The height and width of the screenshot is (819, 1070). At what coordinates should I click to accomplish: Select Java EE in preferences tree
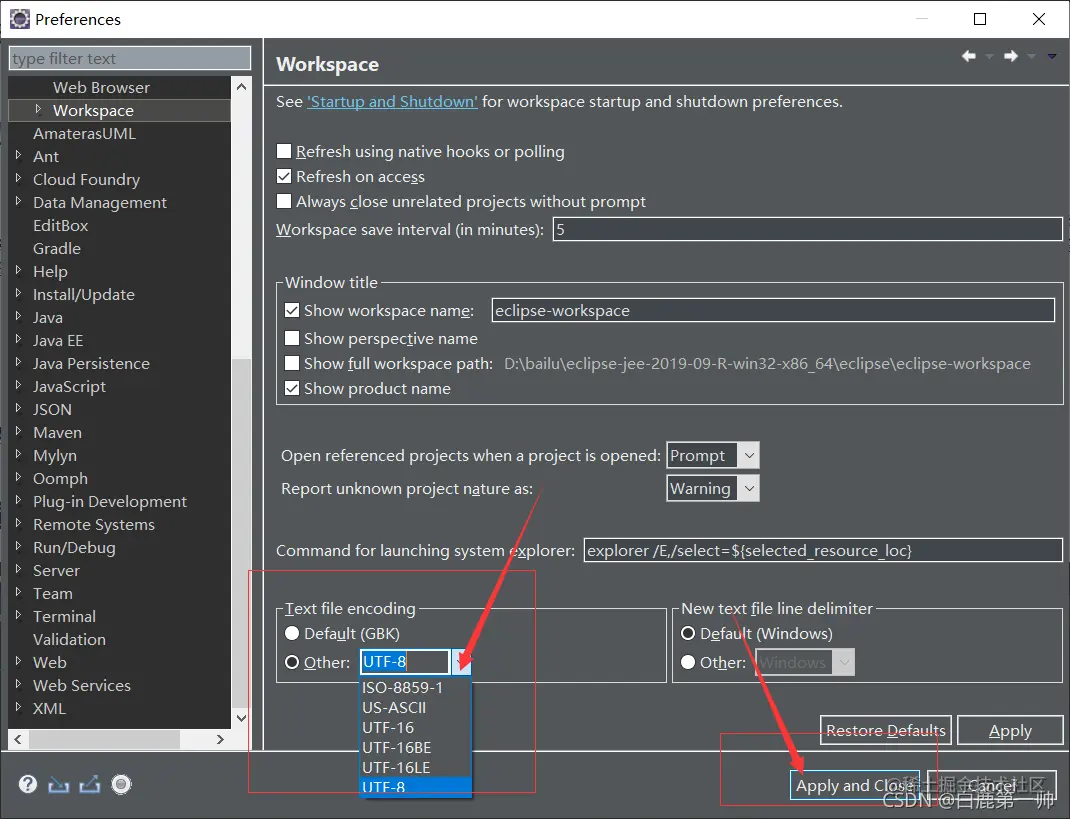tap(58, 341)
